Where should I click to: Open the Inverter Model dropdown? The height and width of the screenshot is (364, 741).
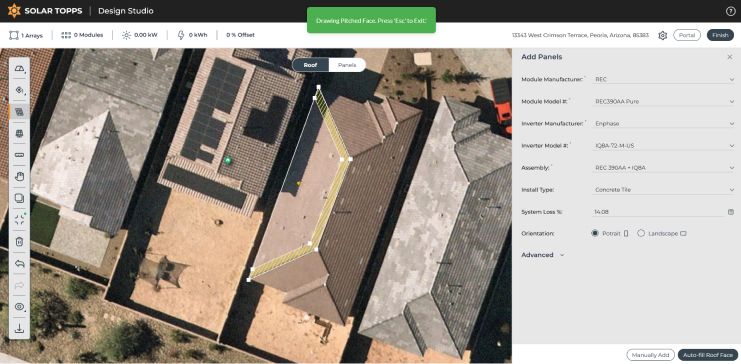click(x=664, y=146)
